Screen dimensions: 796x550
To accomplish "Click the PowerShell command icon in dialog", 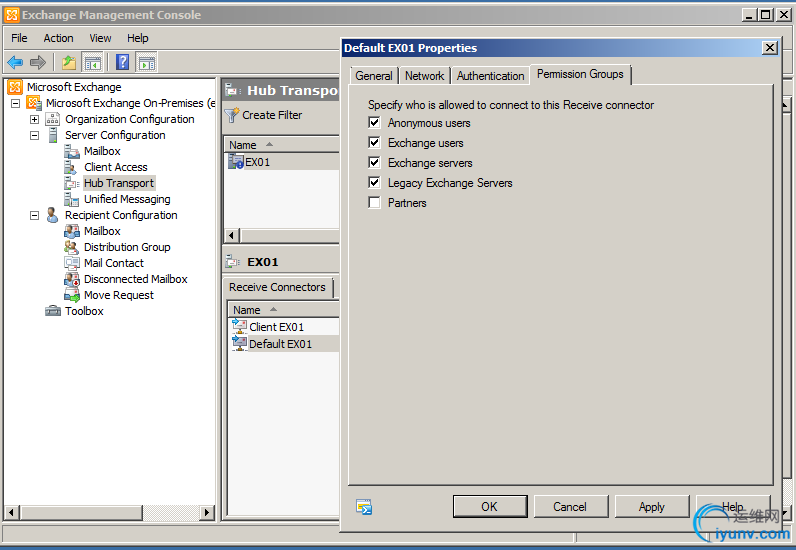I will pyautogui.click(x=364, y=506).
